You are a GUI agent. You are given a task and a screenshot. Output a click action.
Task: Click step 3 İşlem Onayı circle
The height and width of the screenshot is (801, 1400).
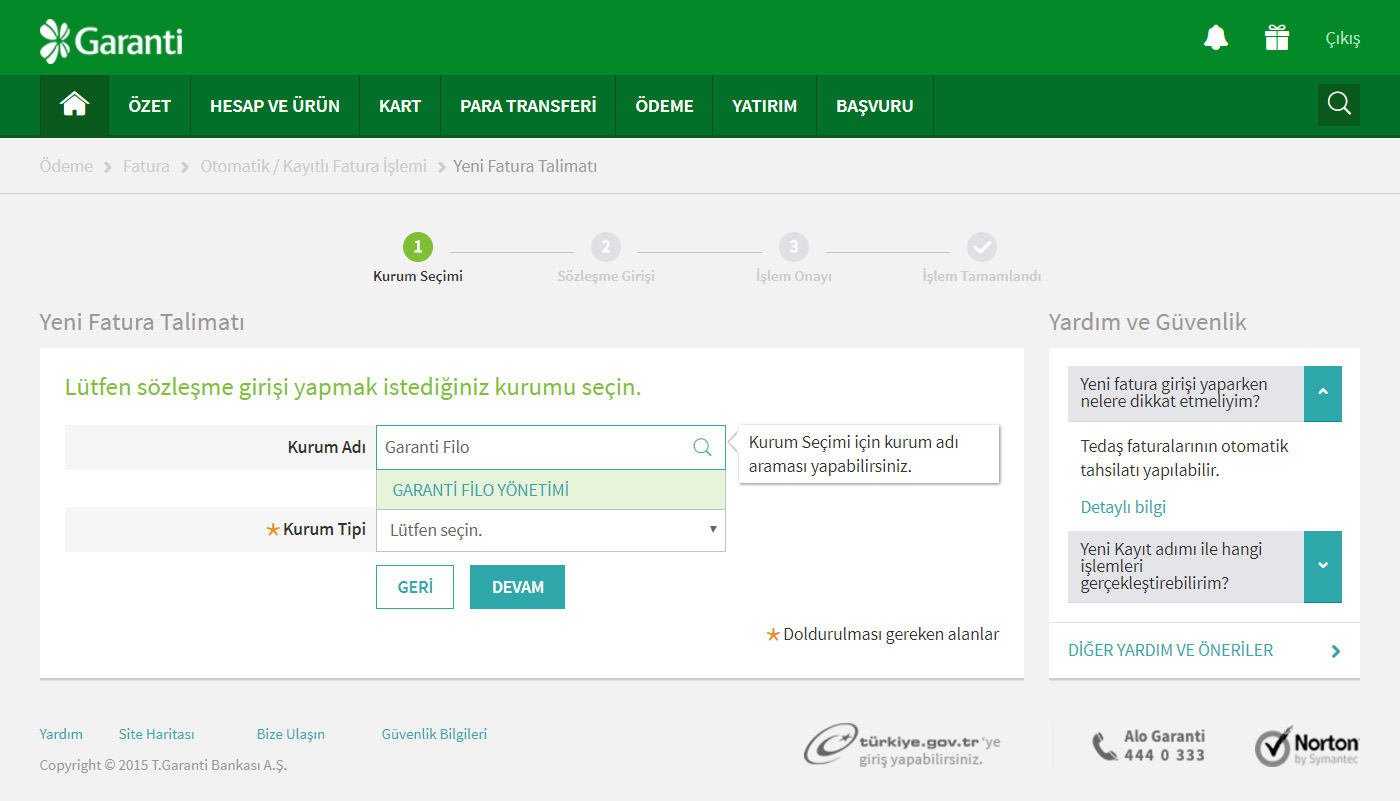pyautogui.click(x=794, y=246)
